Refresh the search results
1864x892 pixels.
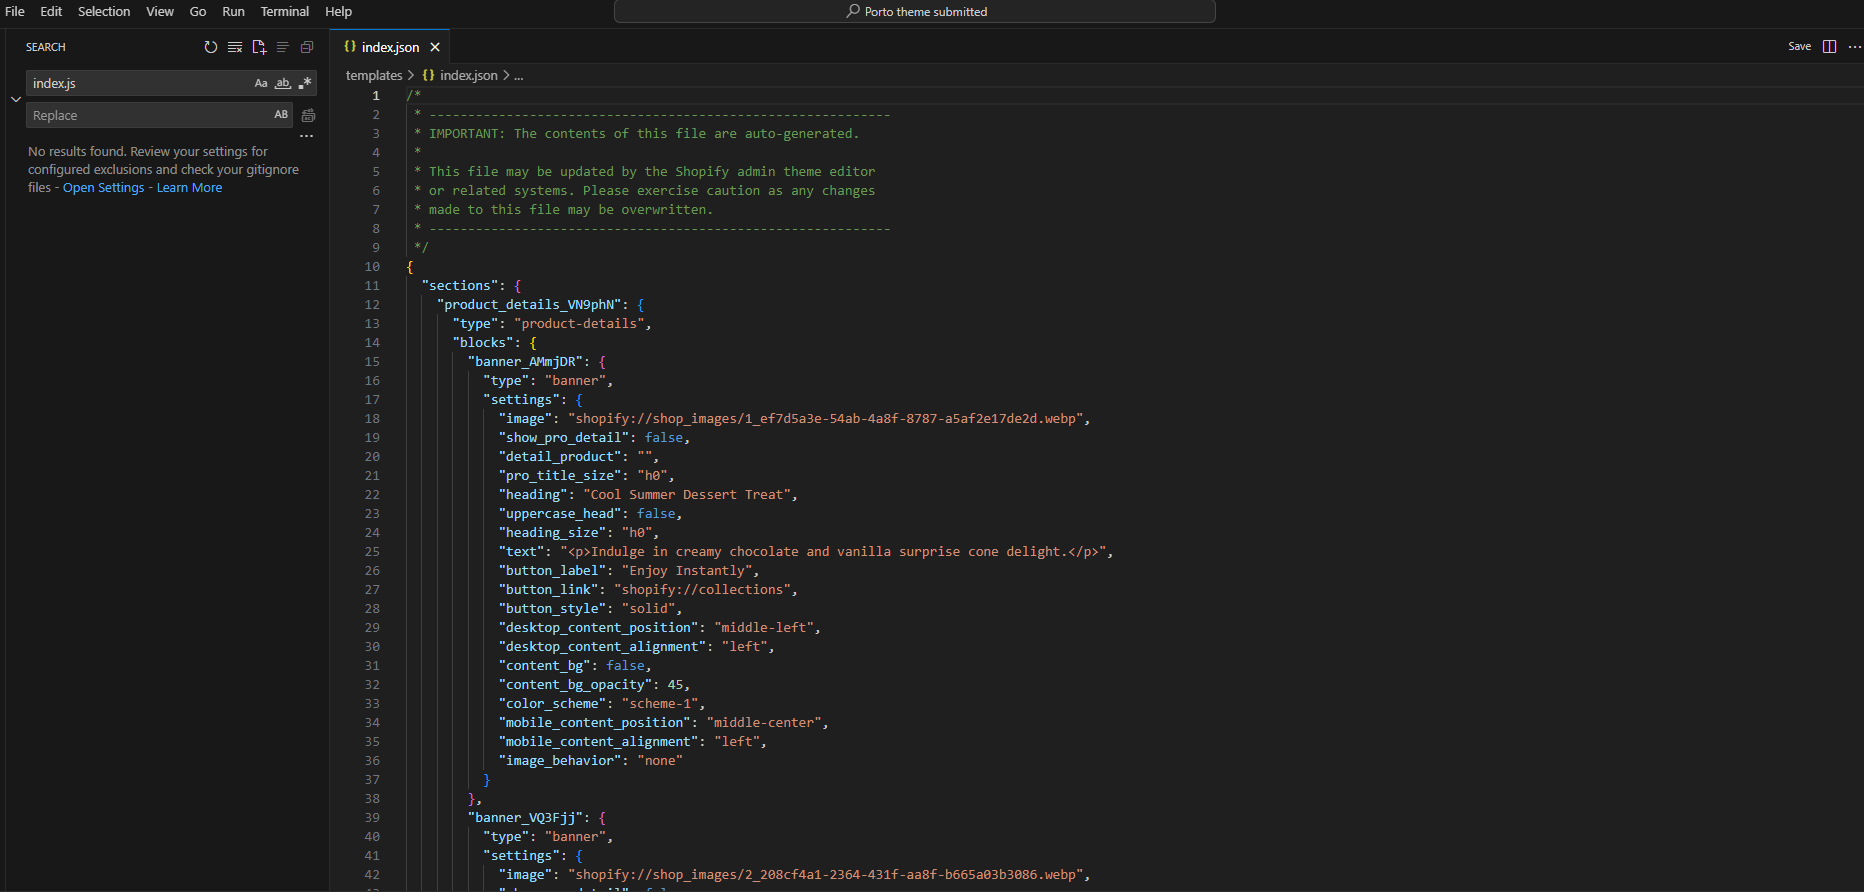click(x=210, y=47)
